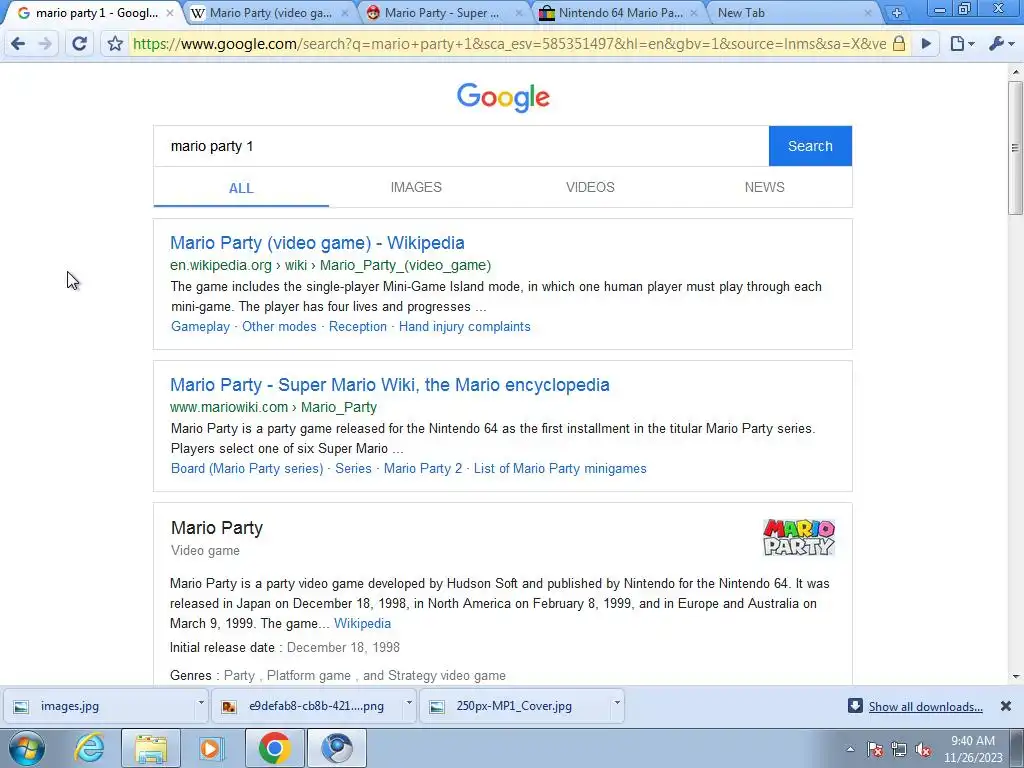The height and width of the screenshot is (768, 1024).
Task: Click scrollbar down arrow
Action: click(1015, 677)
